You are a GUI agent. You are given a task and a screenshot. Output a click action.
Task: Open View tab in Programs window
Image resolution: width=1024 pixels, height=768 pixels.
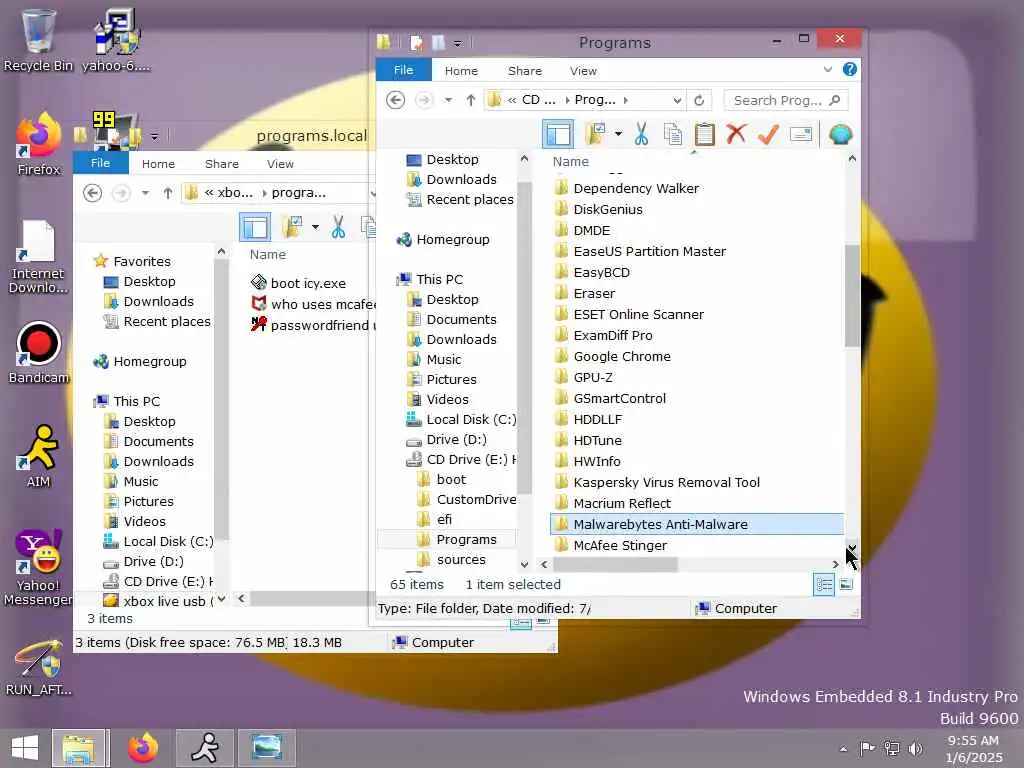point(583,71)
